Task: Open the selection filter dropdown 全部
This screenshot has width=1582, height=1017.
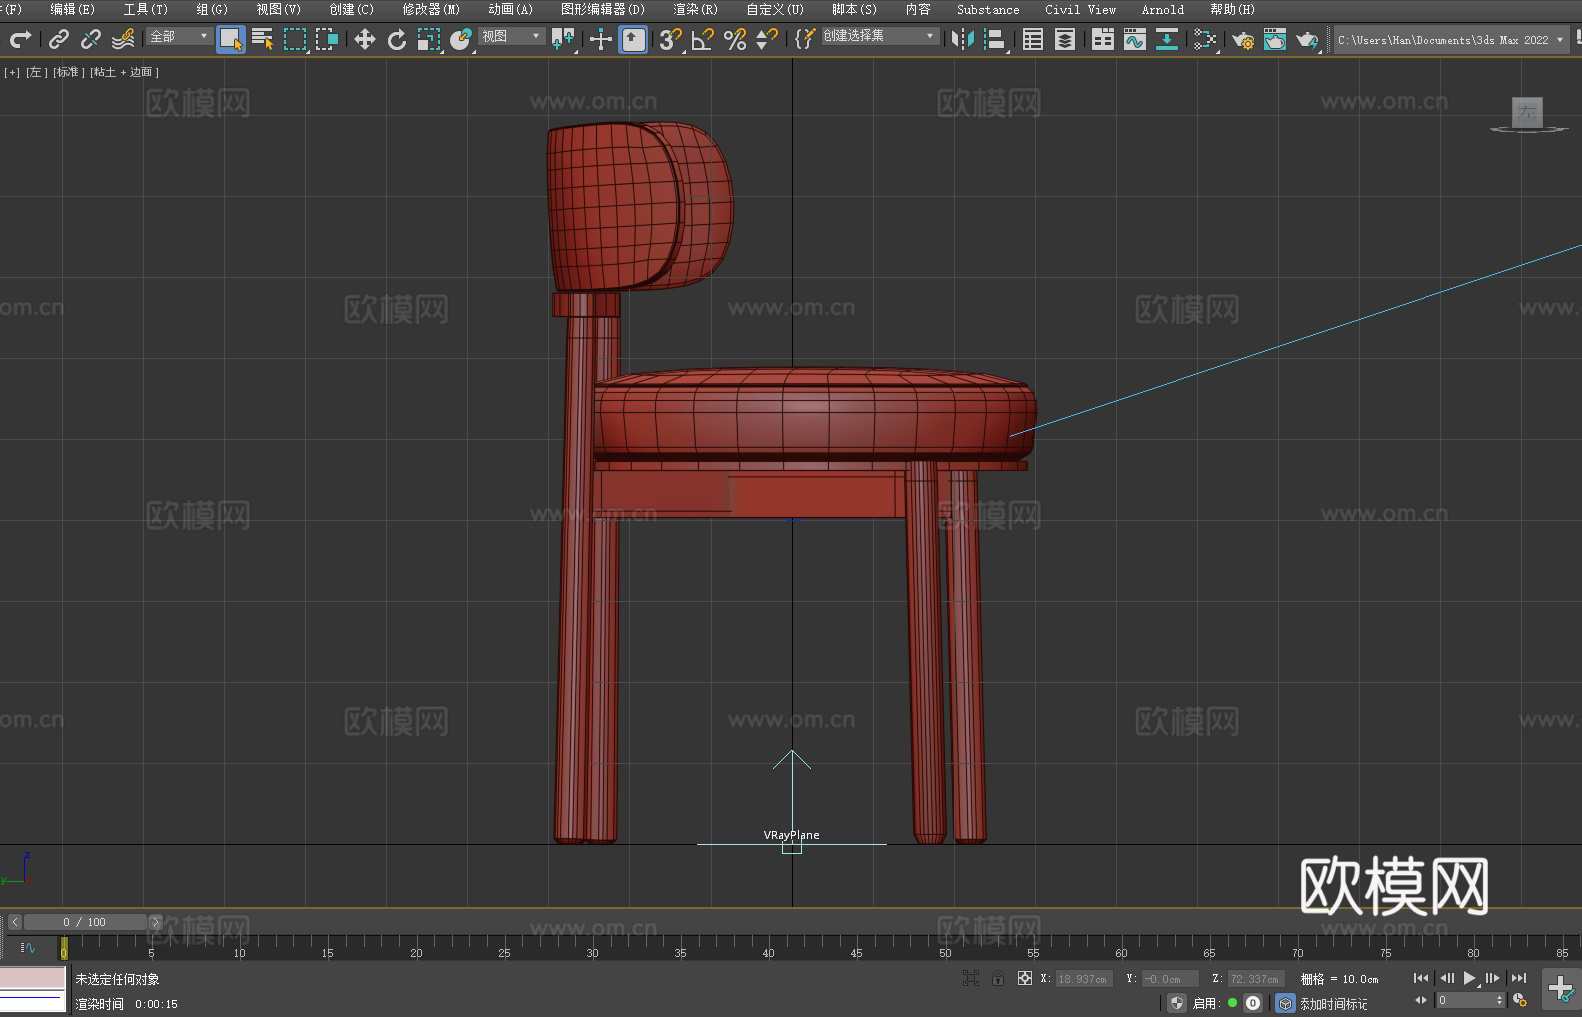Action: (x=179, y=36)
